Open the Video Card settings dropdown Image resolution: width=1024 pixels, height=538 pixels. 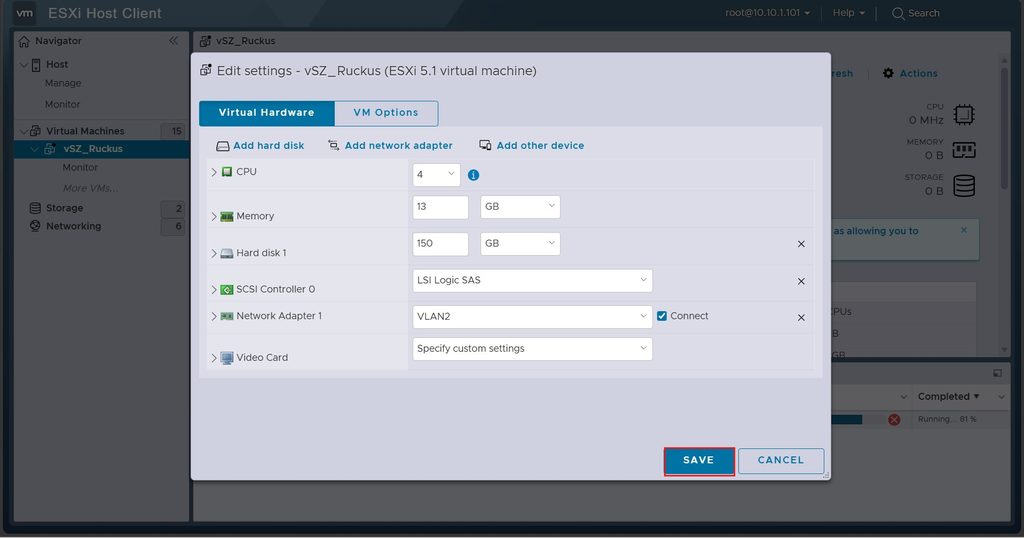pos(532,349)
